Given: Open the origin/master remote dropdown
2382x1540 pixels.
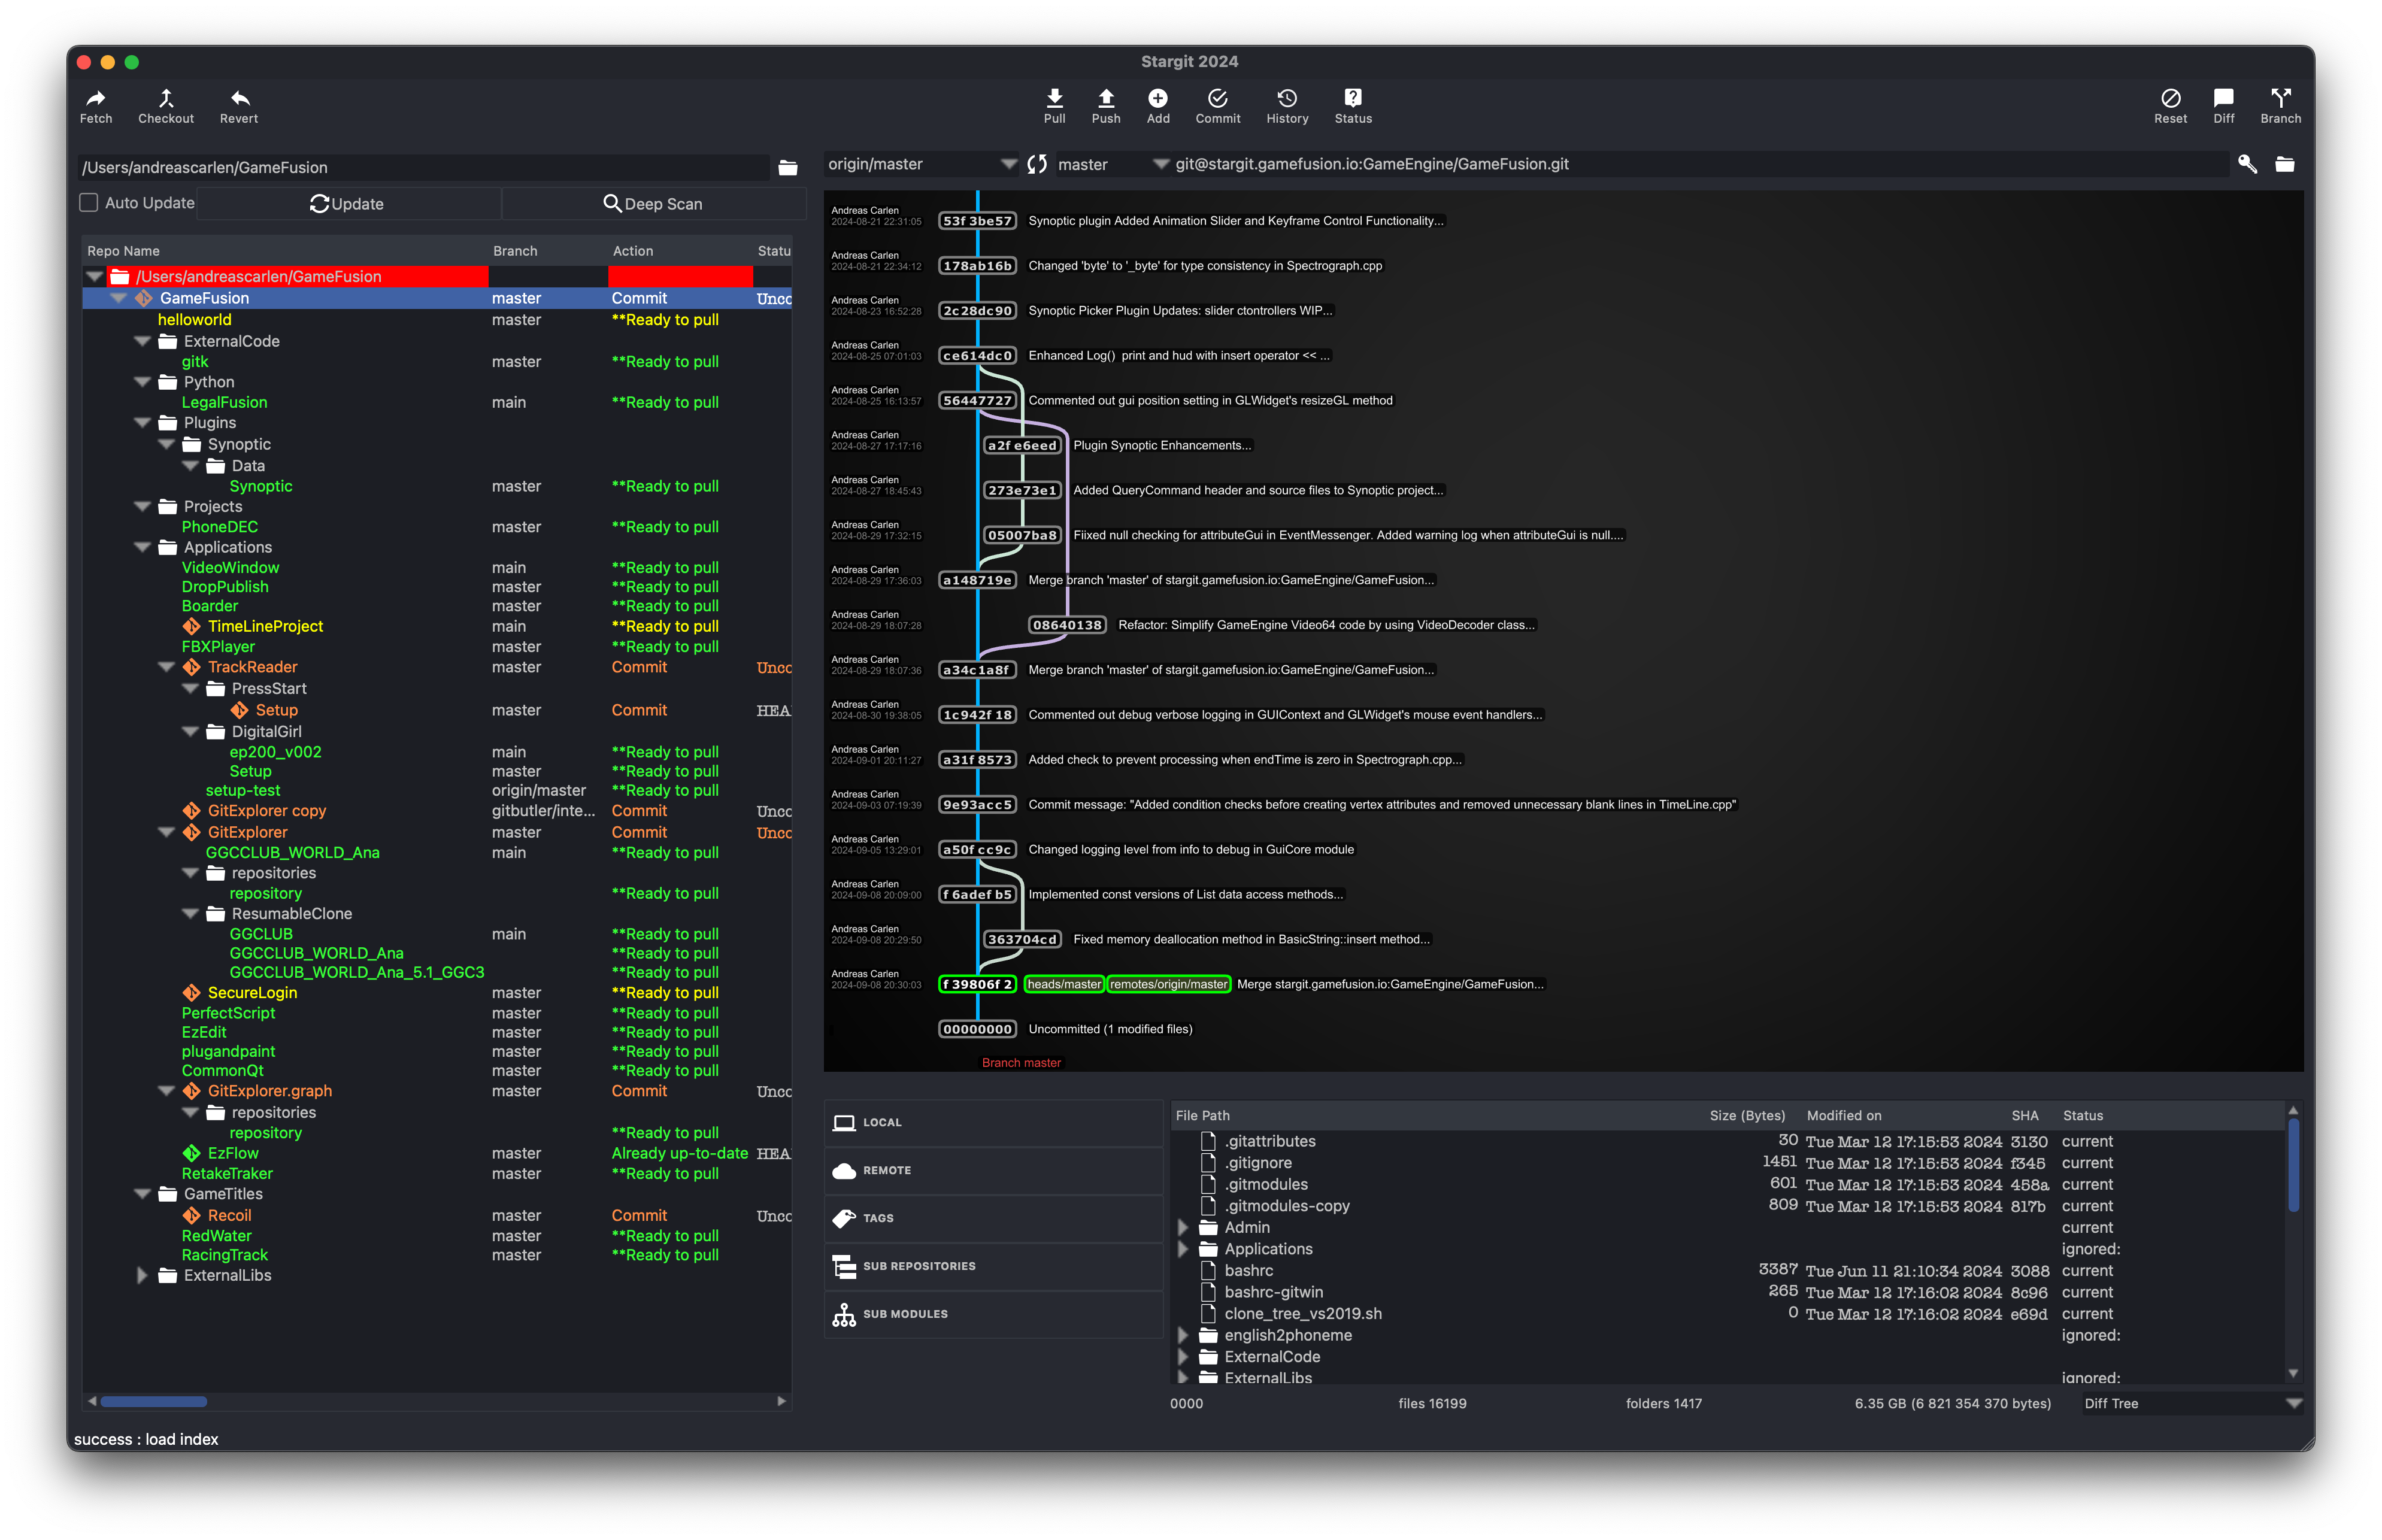Looking at the screenshot, I should point(1008,164).
